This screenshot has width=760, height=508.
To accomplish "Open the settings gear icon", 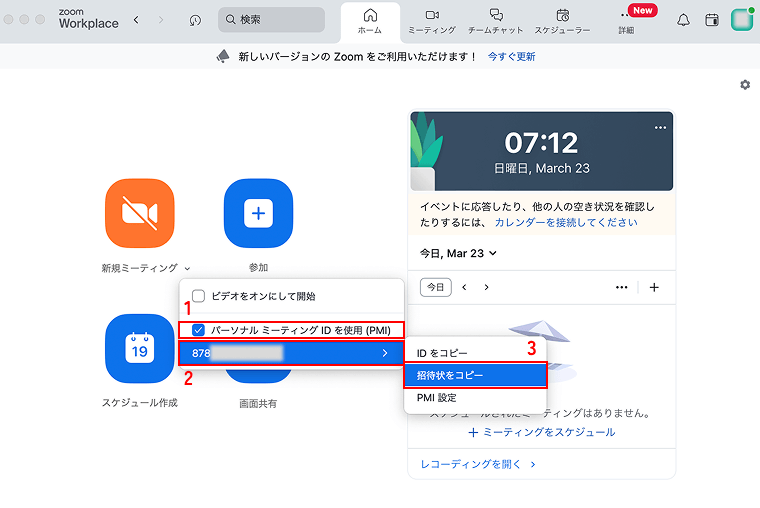I will [745, 85].
